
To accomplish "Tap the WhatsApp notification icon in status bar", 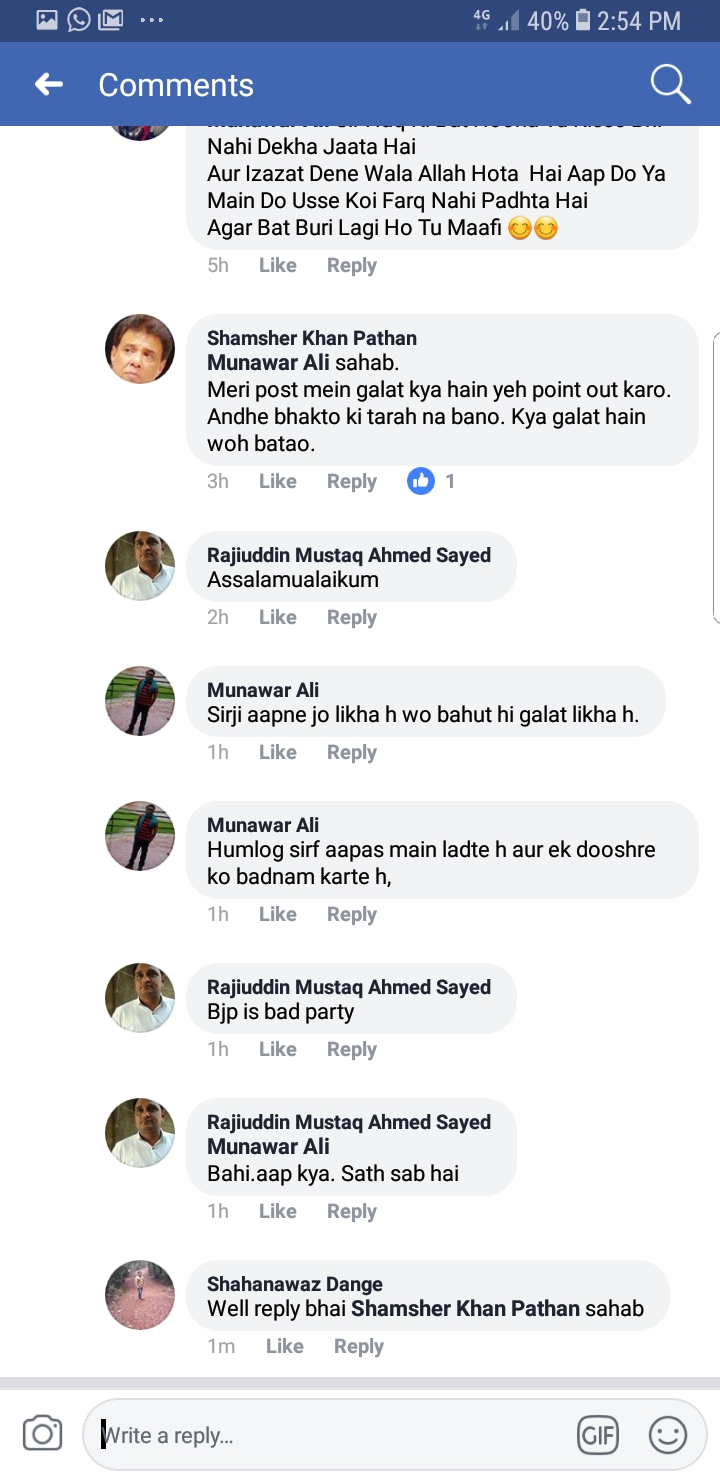I will click(x=79, y=19).
